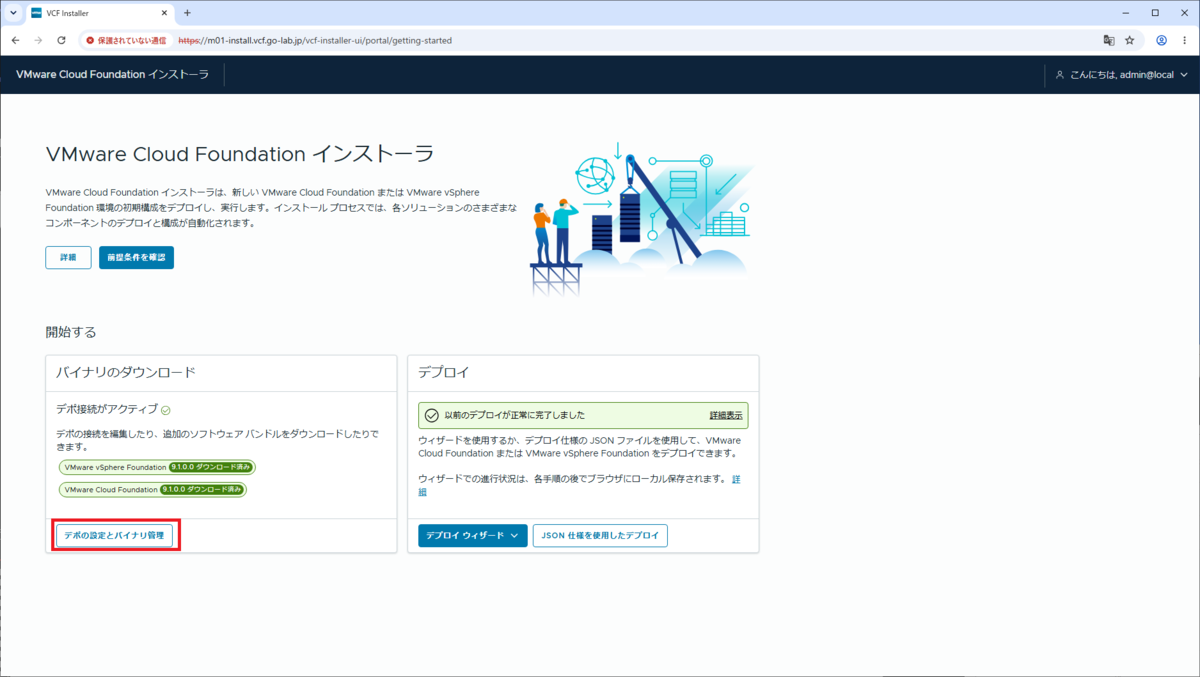Click the user icon beside こんにちは
This screenshot has height=677, width=1200.
[1060, 75]
